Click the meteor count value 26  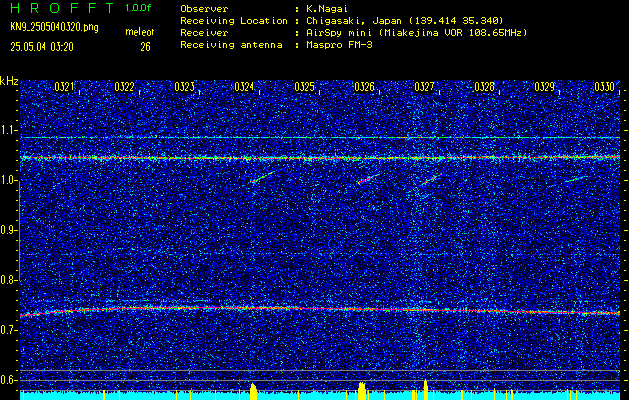click(145, 47)
